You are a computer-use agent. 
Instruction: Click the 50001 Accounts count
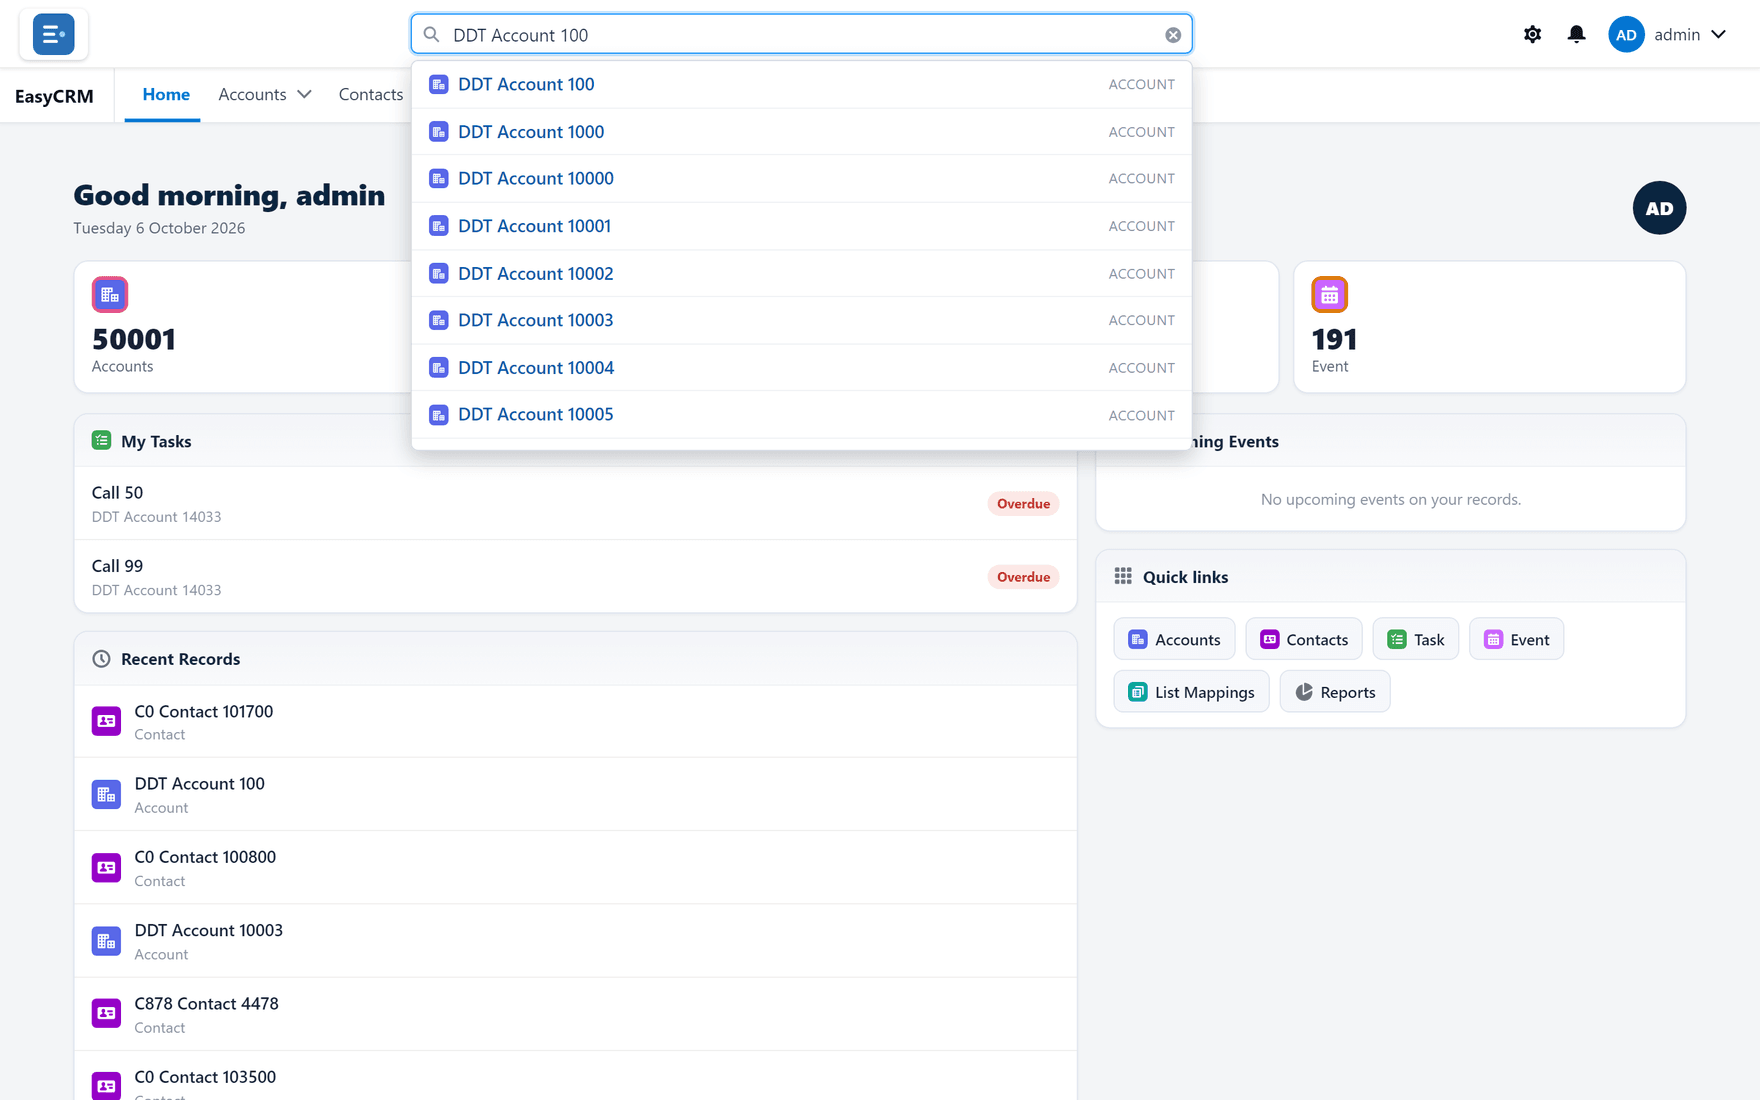coord(134,339)
